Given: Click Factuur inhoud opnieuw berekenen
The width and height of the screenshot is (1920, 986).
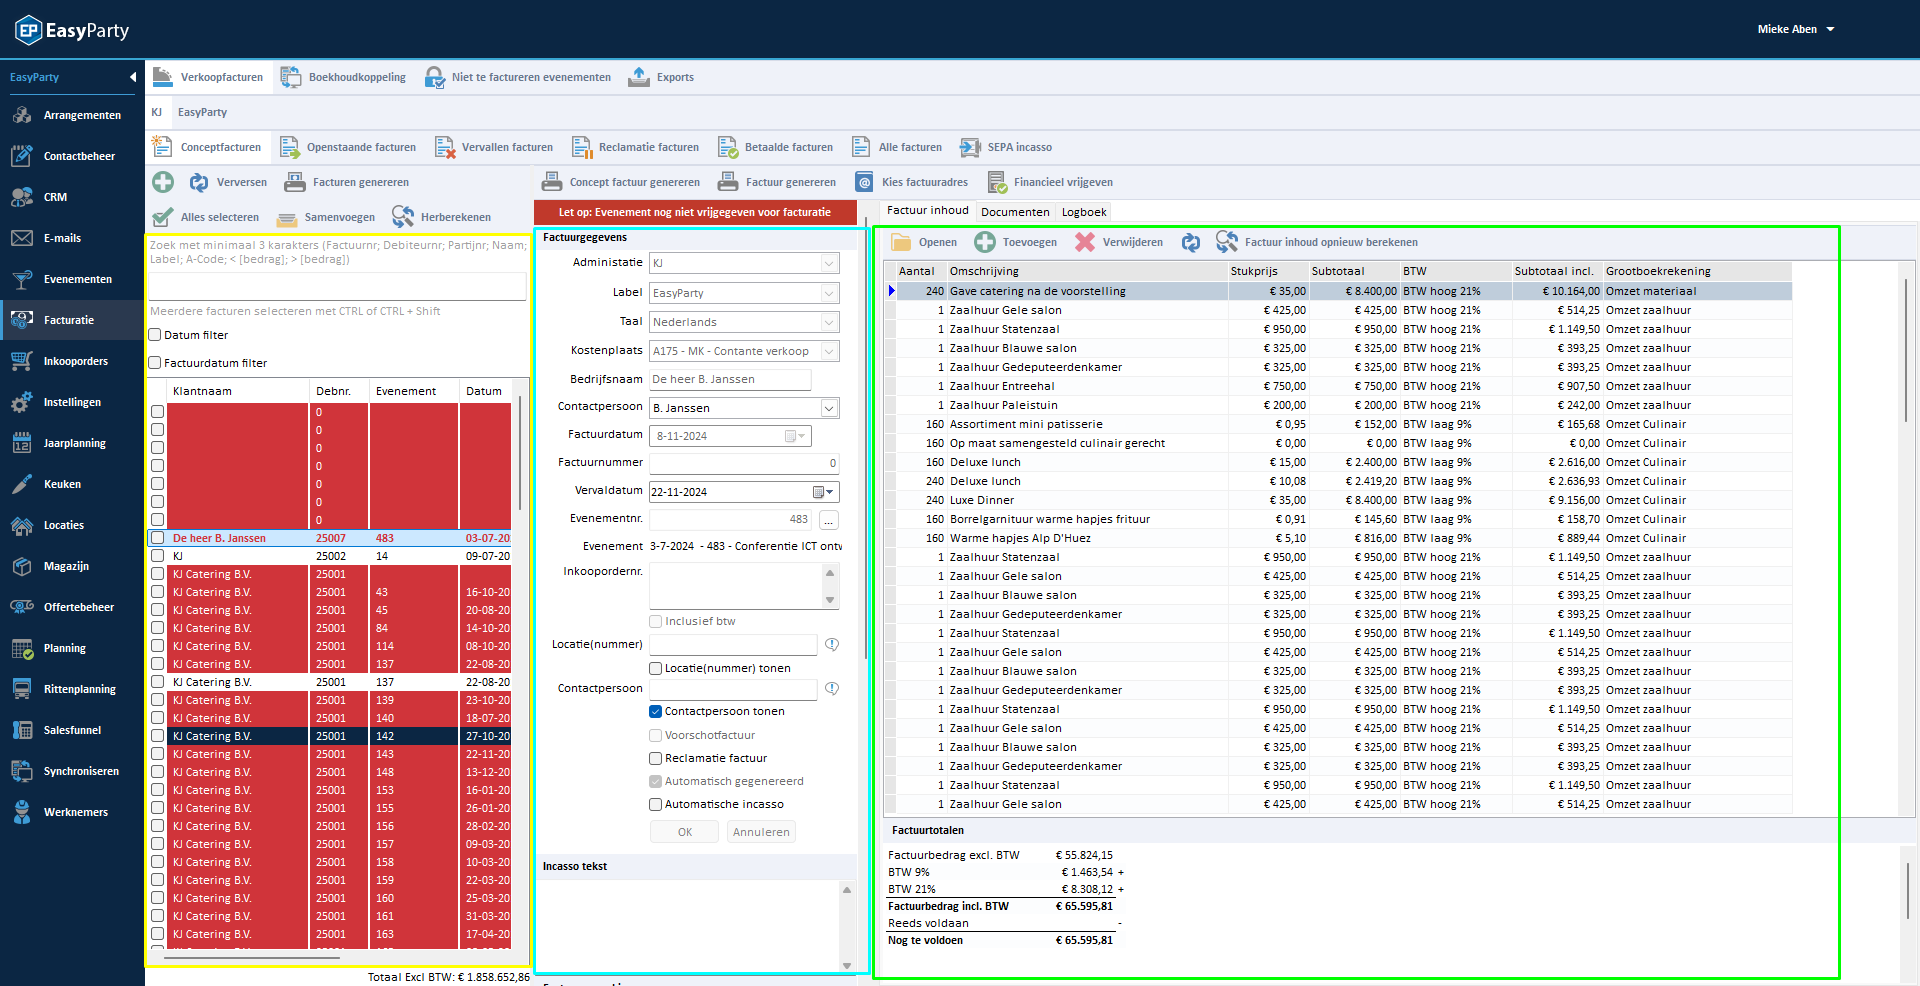Looking at the screenshot, I should click(x=1317, y=242).
